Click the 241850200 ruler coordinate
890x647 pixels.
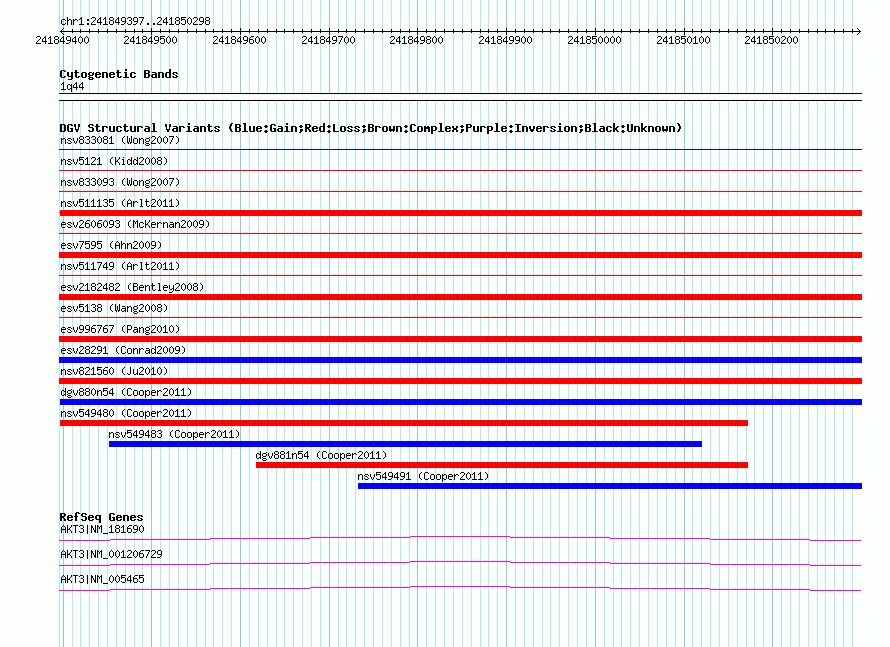coord(771,40)
